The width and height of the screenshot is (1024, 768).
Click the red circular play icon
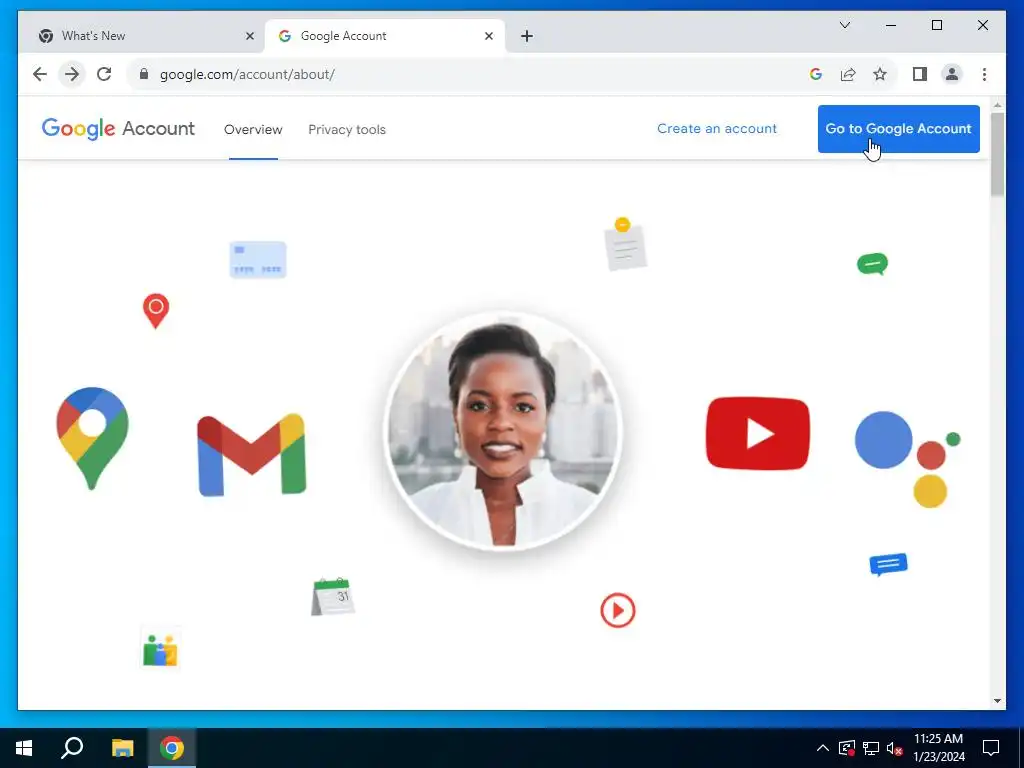tap(617, 610)
